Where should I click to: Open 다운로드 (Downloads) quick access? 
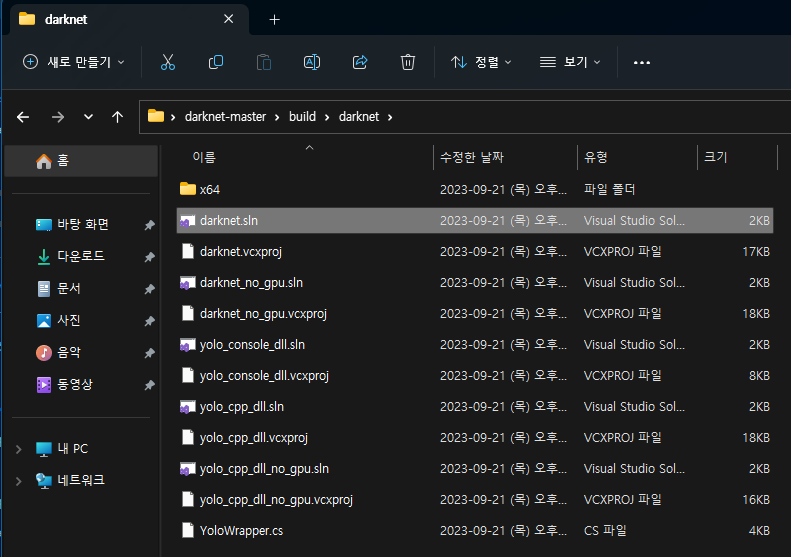pos(81,256)
